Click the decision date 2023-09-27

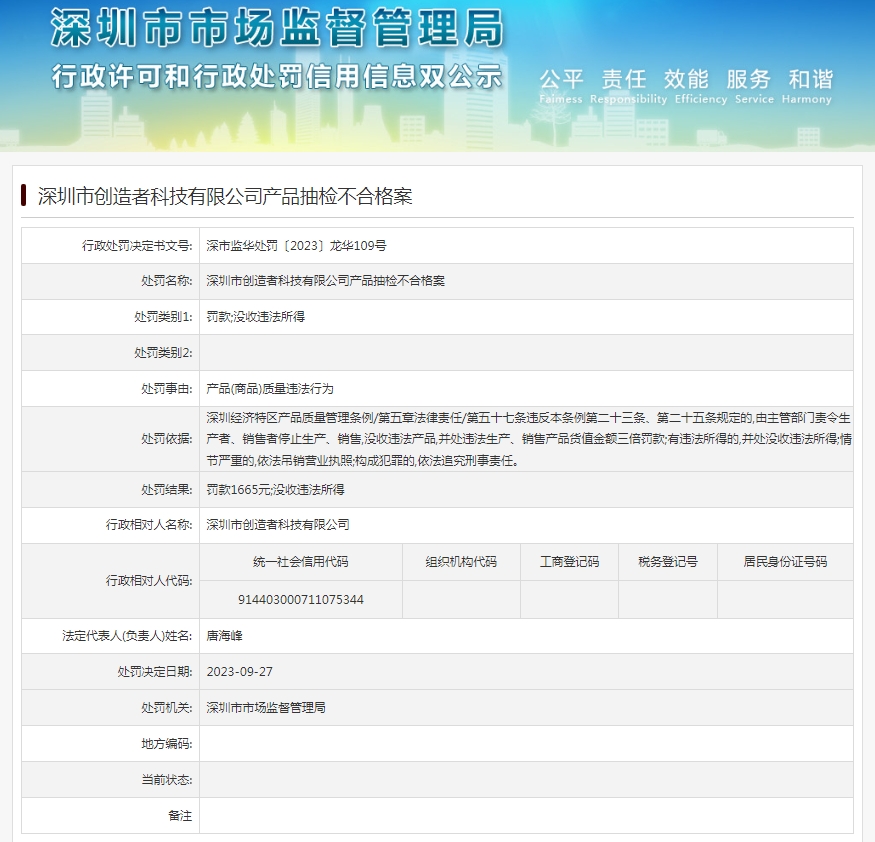point(239,672)
